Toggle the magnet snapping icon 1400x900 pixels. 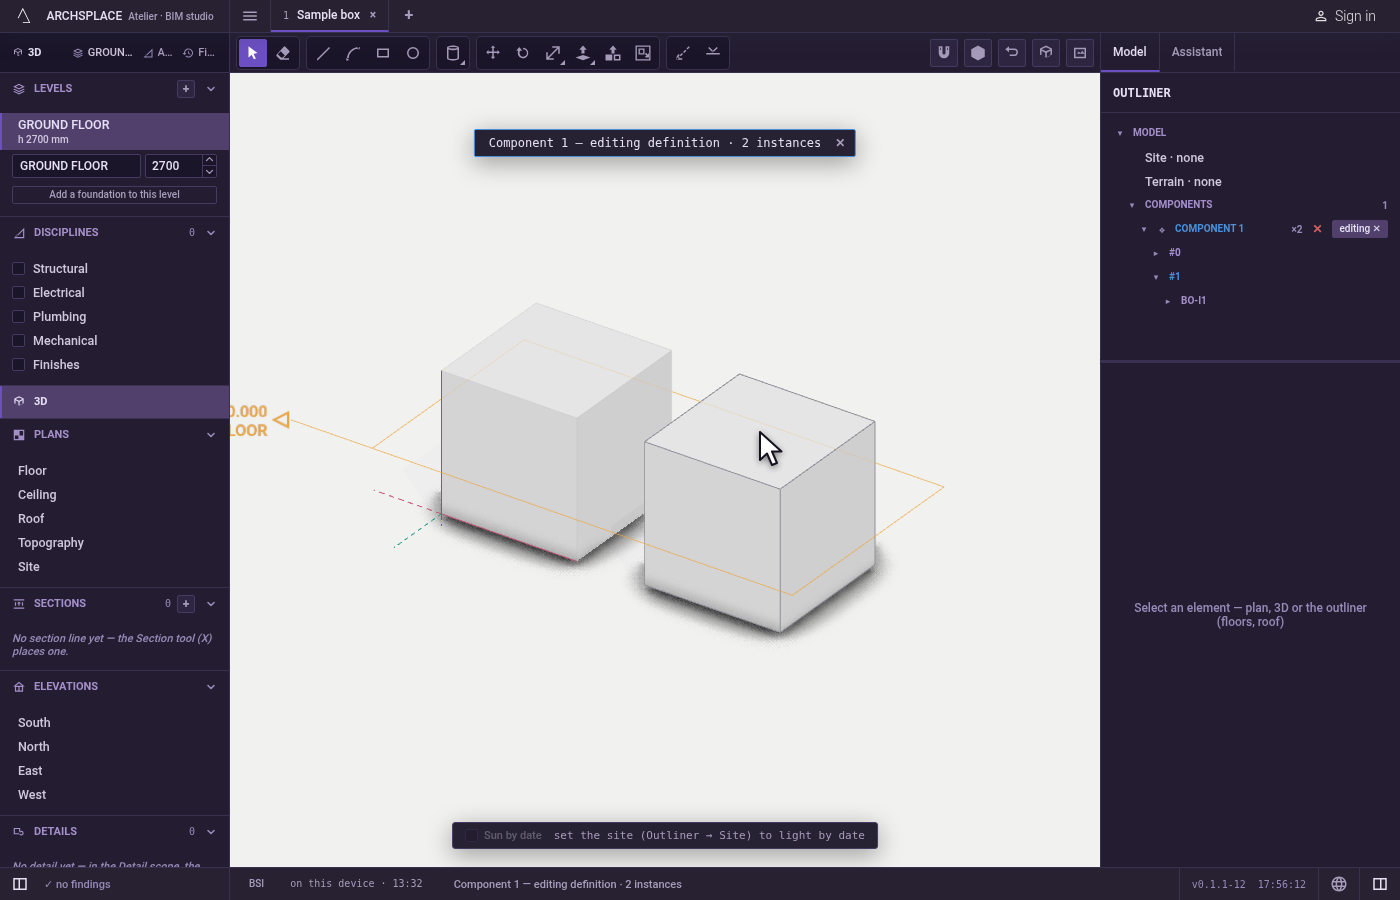pos(944,53)
